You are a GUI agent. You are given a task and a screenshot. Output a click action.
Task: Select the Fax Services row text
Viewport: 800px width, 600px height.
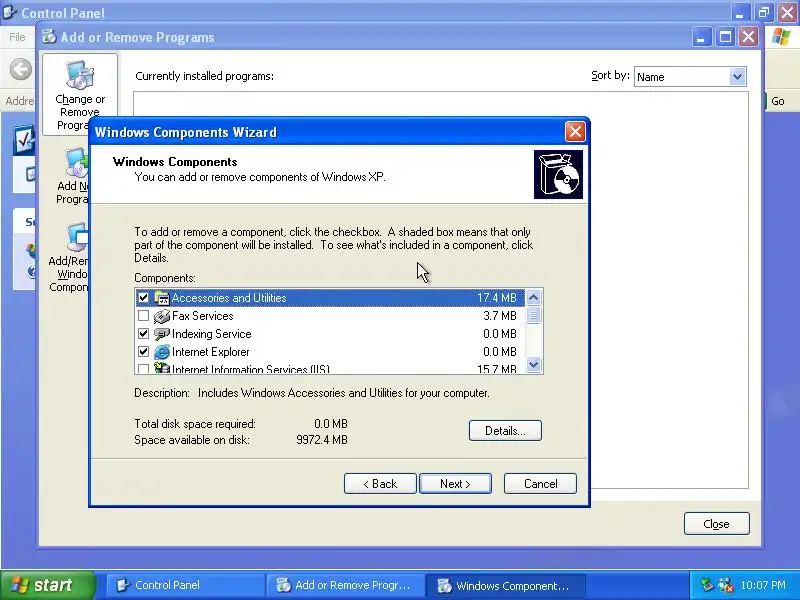[203, 316]
